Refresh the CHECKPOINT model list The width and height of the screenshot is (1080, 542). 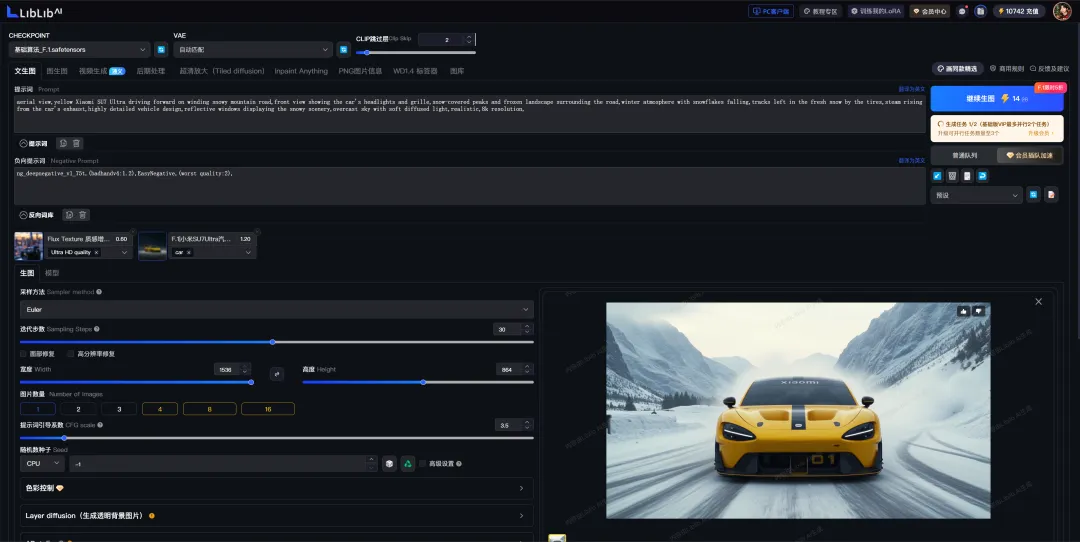tap(161, 50)
